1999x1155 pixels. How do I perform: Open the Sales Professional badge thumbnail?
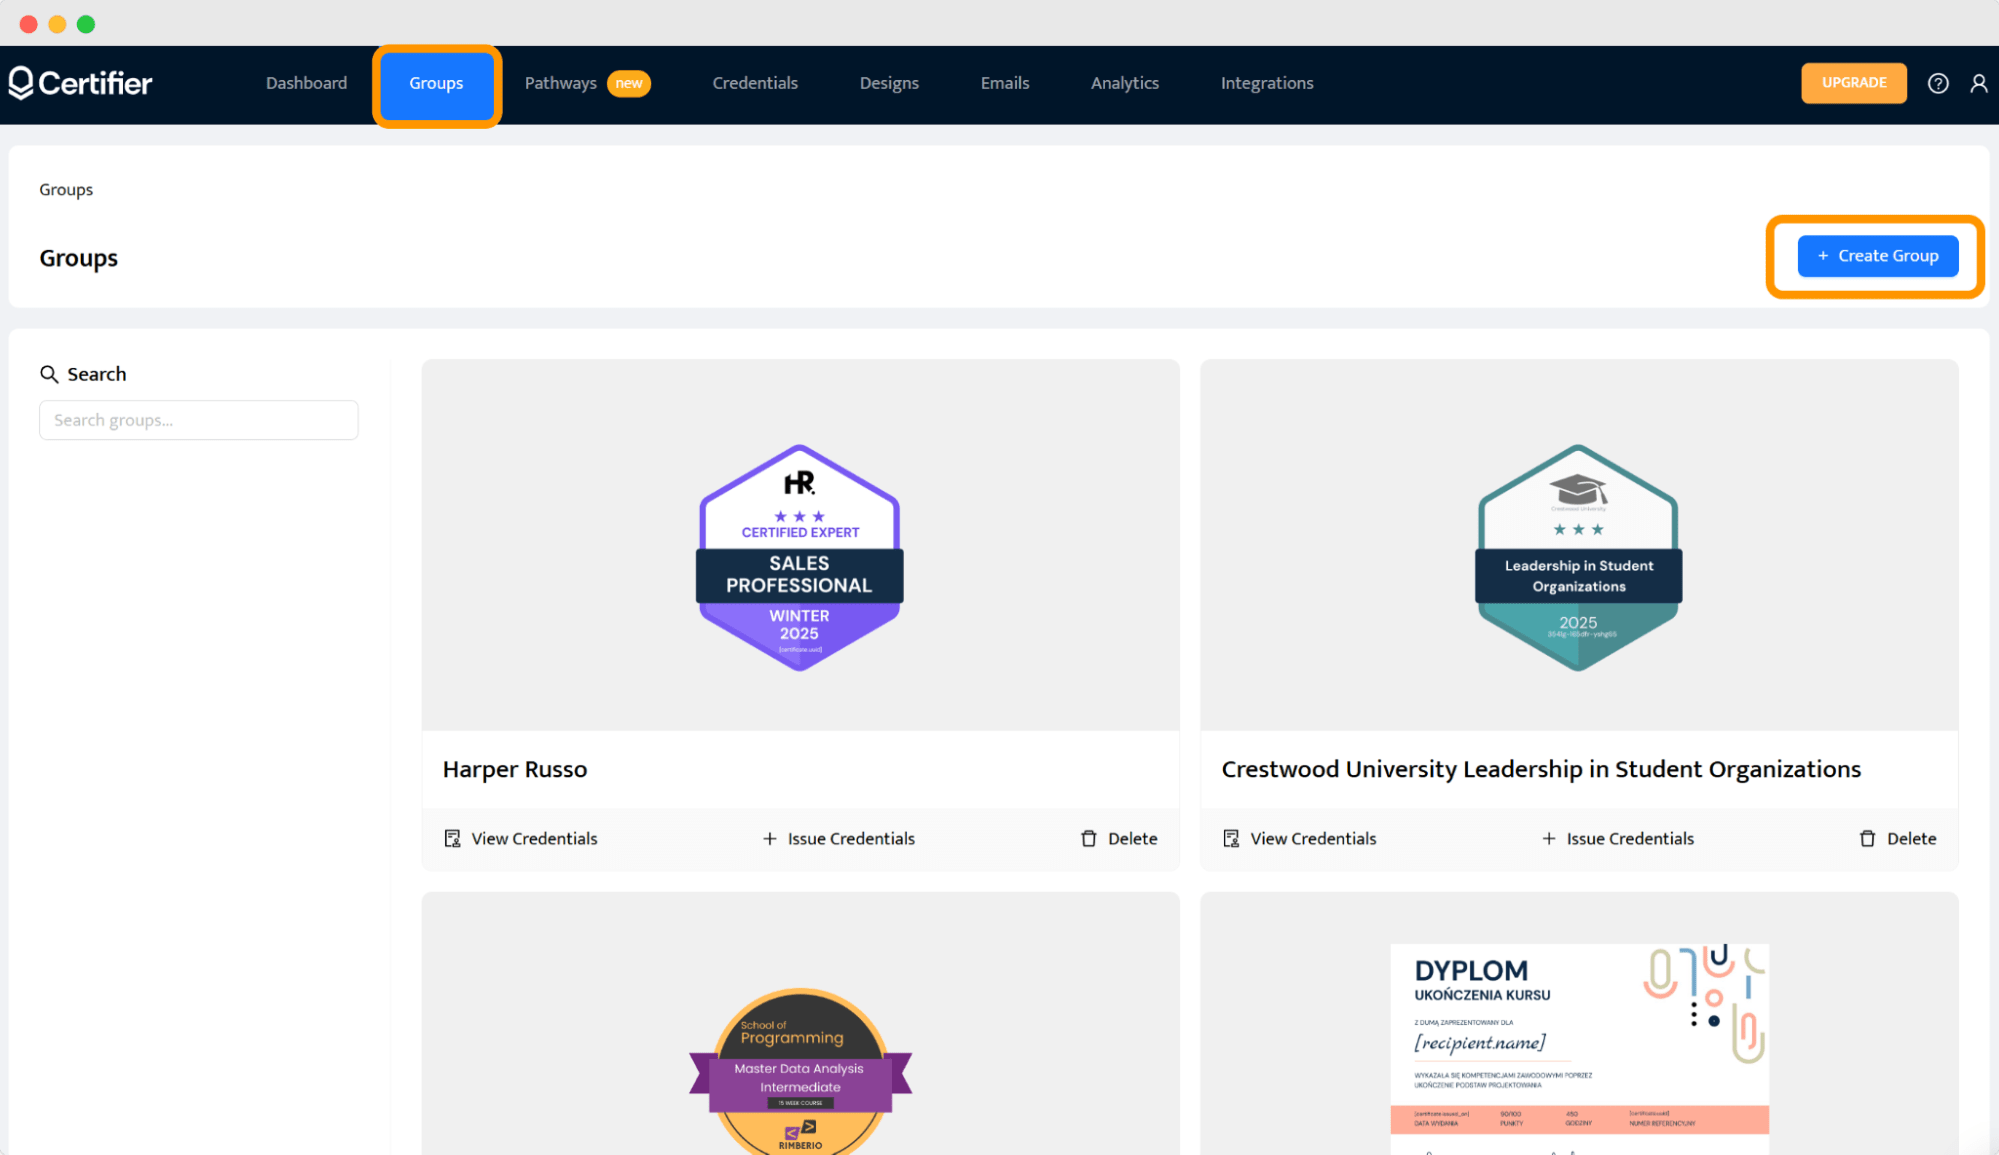(x=800, y=557)
